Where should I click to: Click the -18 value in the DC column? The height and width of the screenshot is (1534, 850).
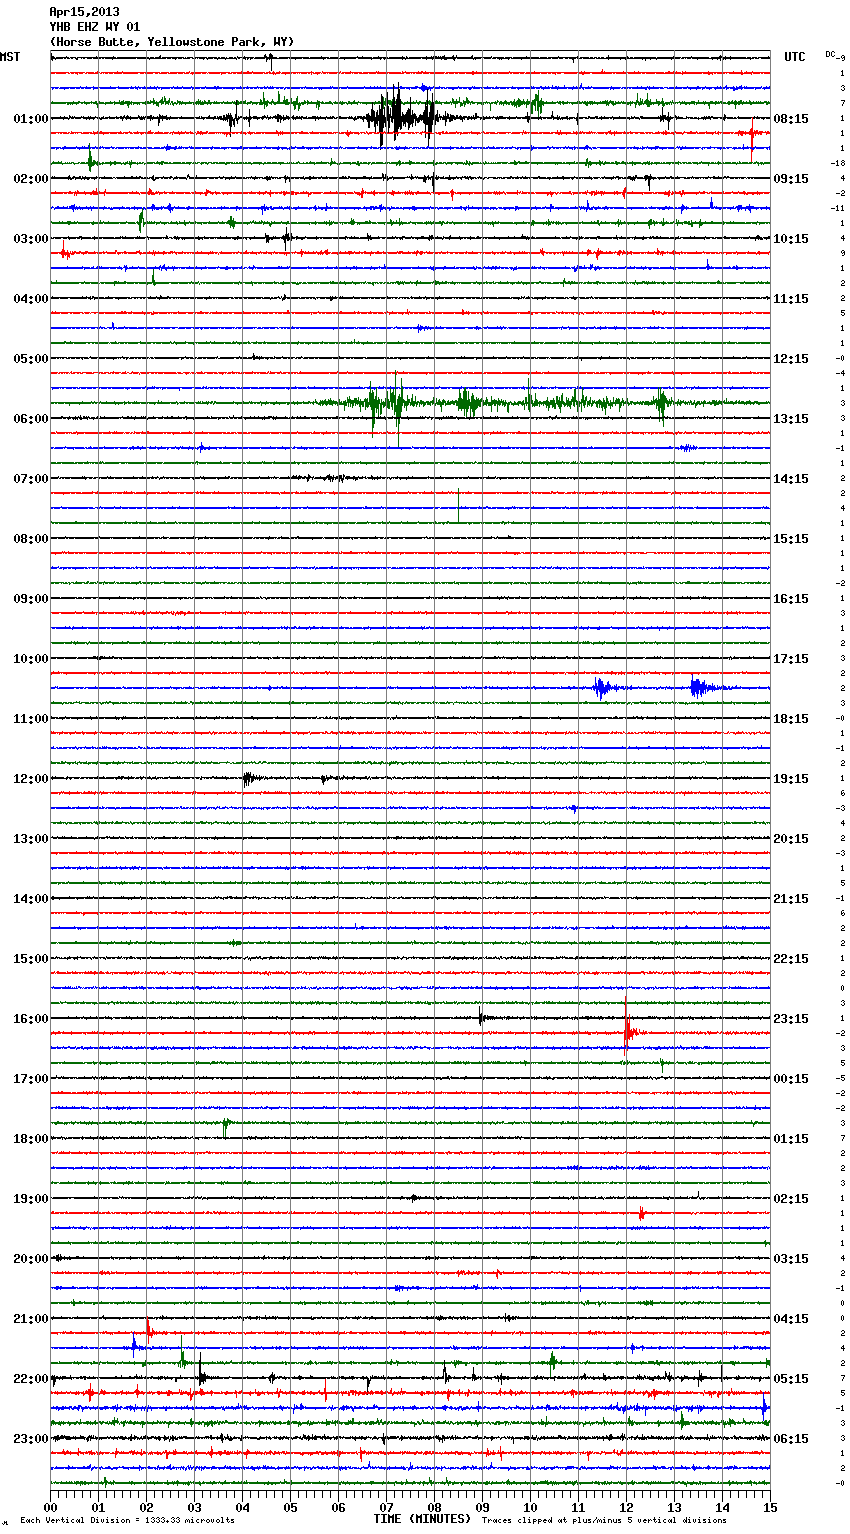click(x=837, y=163)
